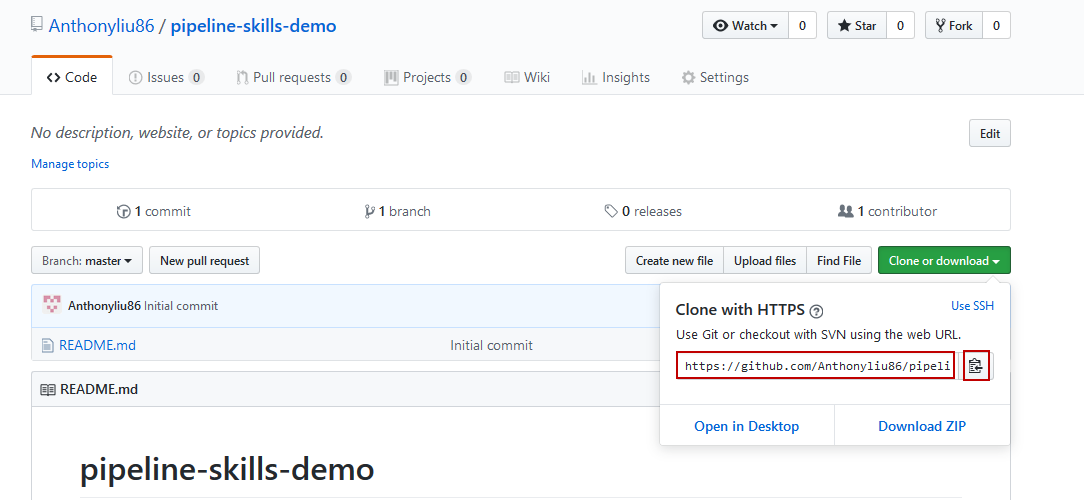View the 1 branch list
The width and height of the screenshot is (1084, 500).
pyautogui.click(x=398, y=211)
